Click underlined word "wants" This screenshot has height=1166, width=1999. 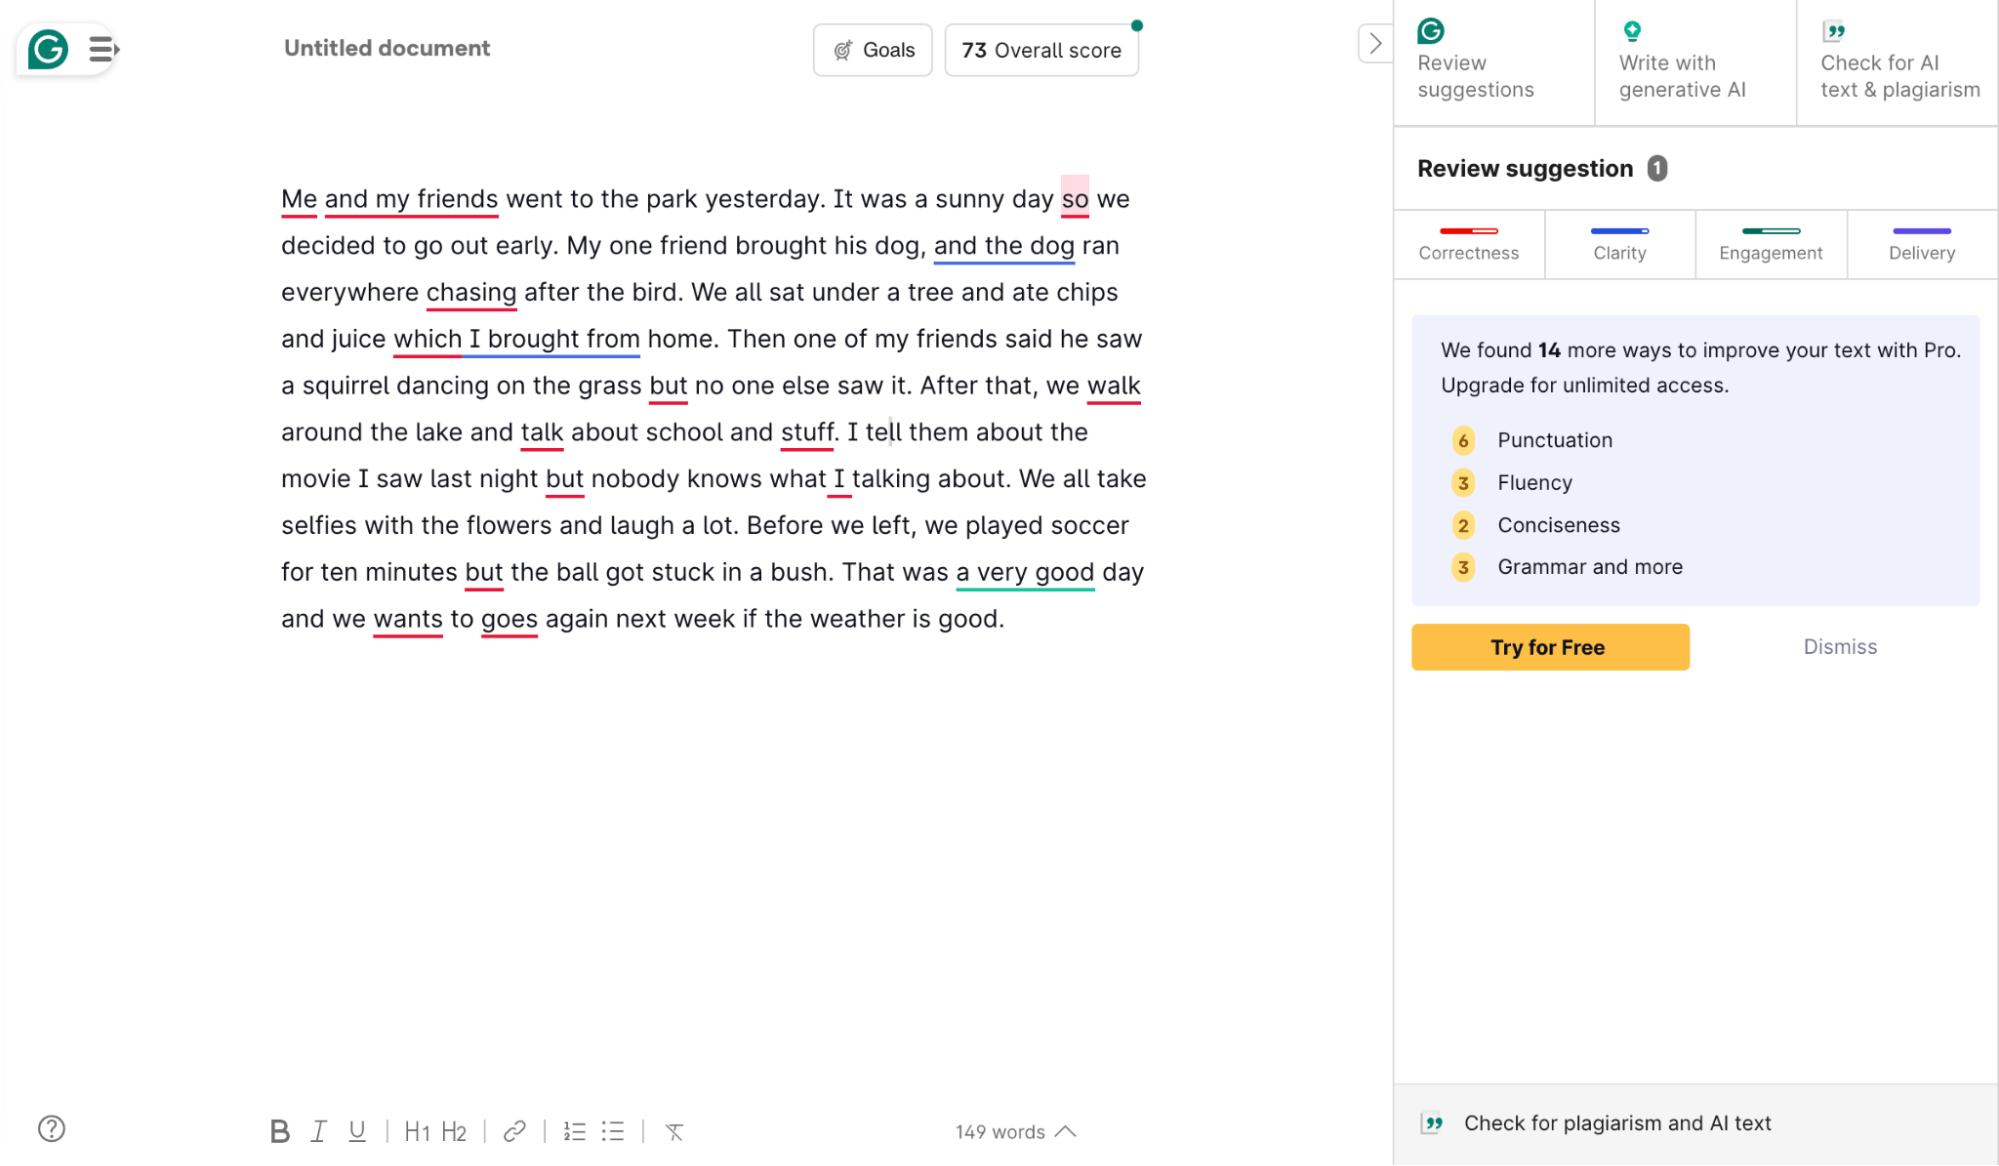(x=408, y=619)
